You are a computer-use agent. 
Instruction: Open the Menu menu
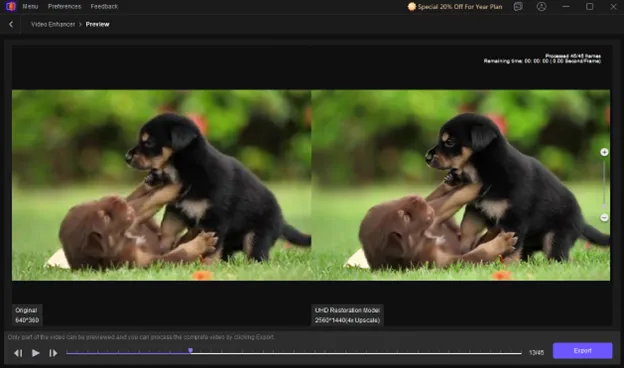pyautogui.click(x=30, y=6)
